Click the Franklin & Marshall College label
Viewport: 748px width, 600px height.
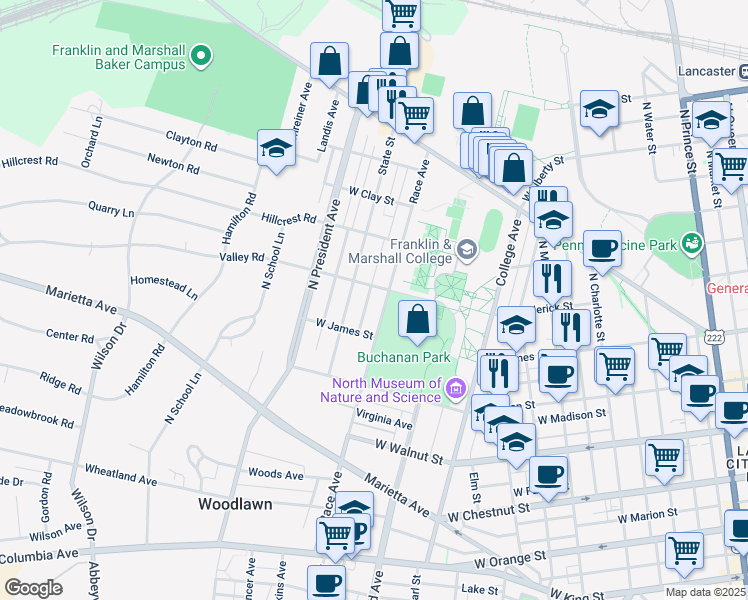[x=400, y=251]
